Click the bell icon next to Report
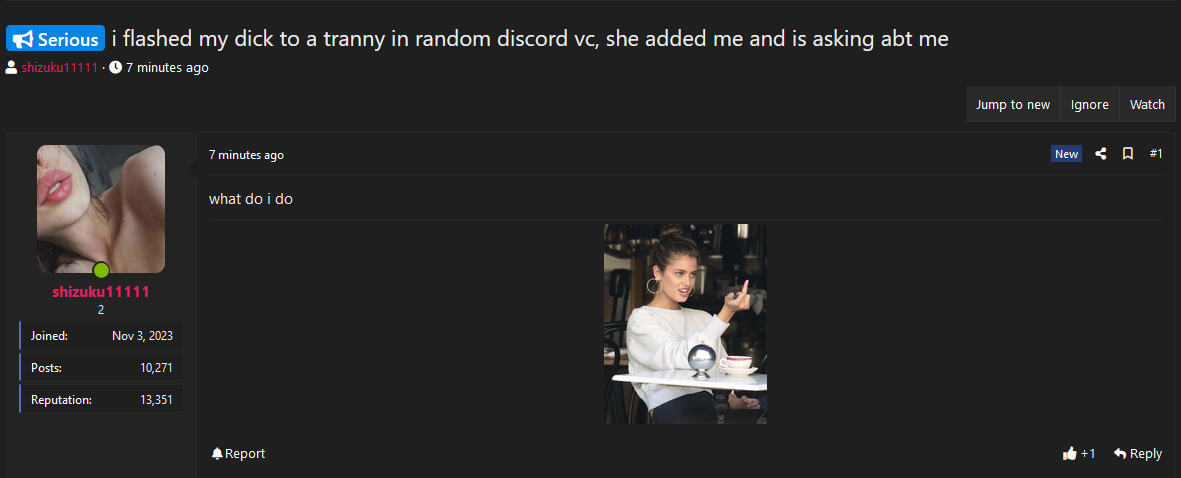Image resolution: width=1181 pixels, height=478 pixels. coord(217,453)
